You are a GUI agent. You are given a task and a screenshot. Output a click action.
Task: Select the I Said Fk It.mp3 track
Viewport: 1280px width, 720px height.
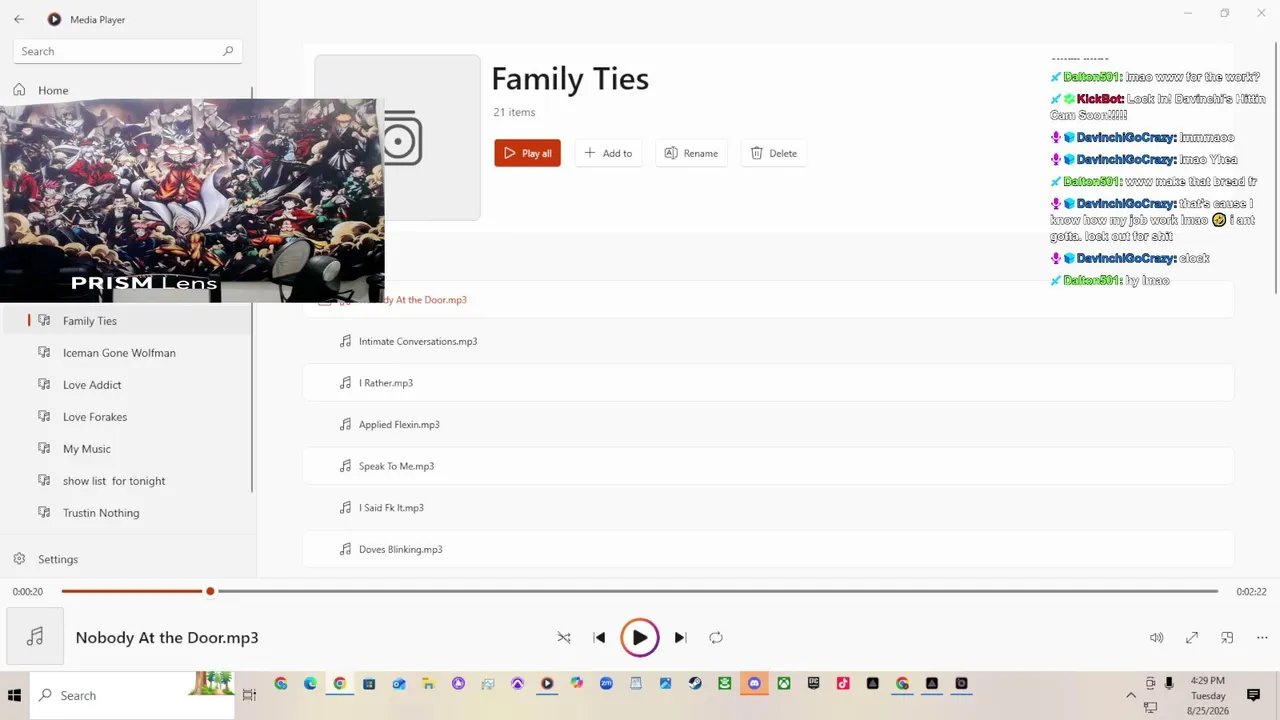click(x=768, y=508)
